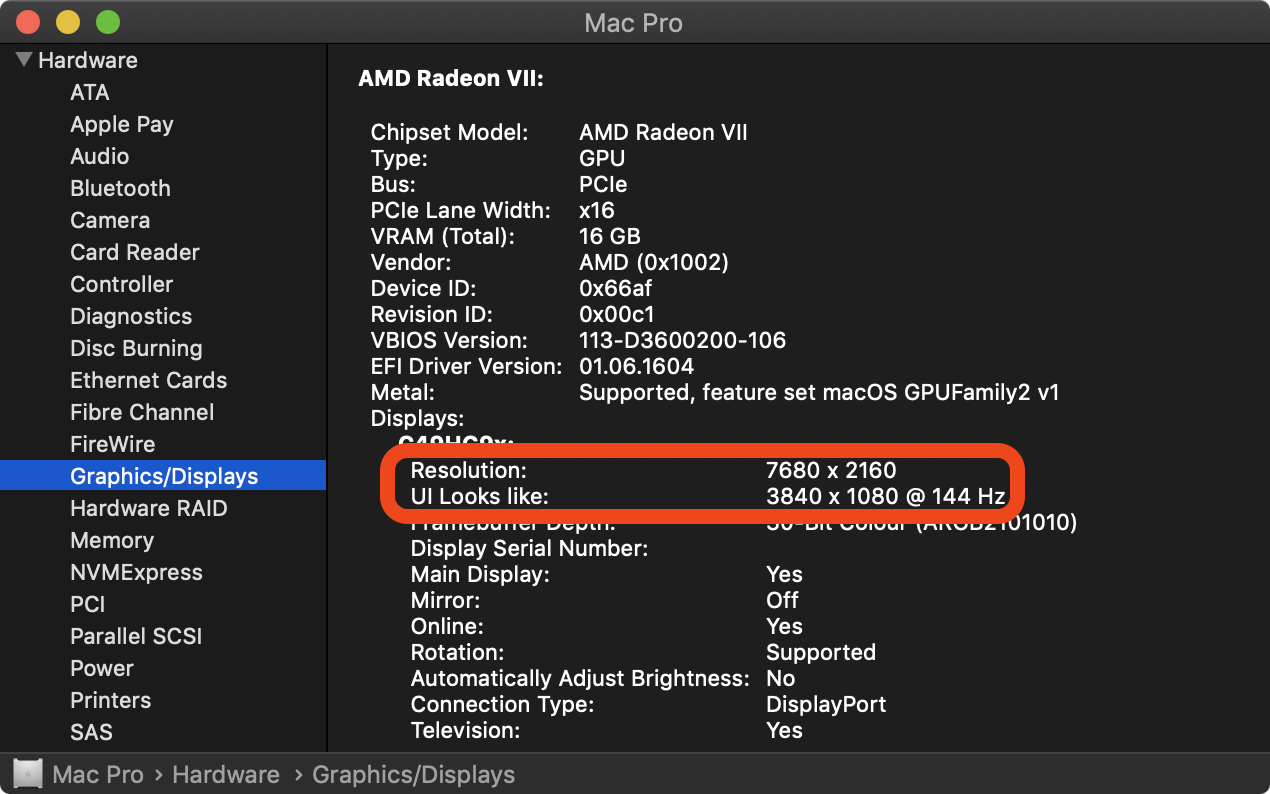The image size is (1270, 794).
Task: Click the Vendor value AMD (0x1002)
Action: (654, 262)
